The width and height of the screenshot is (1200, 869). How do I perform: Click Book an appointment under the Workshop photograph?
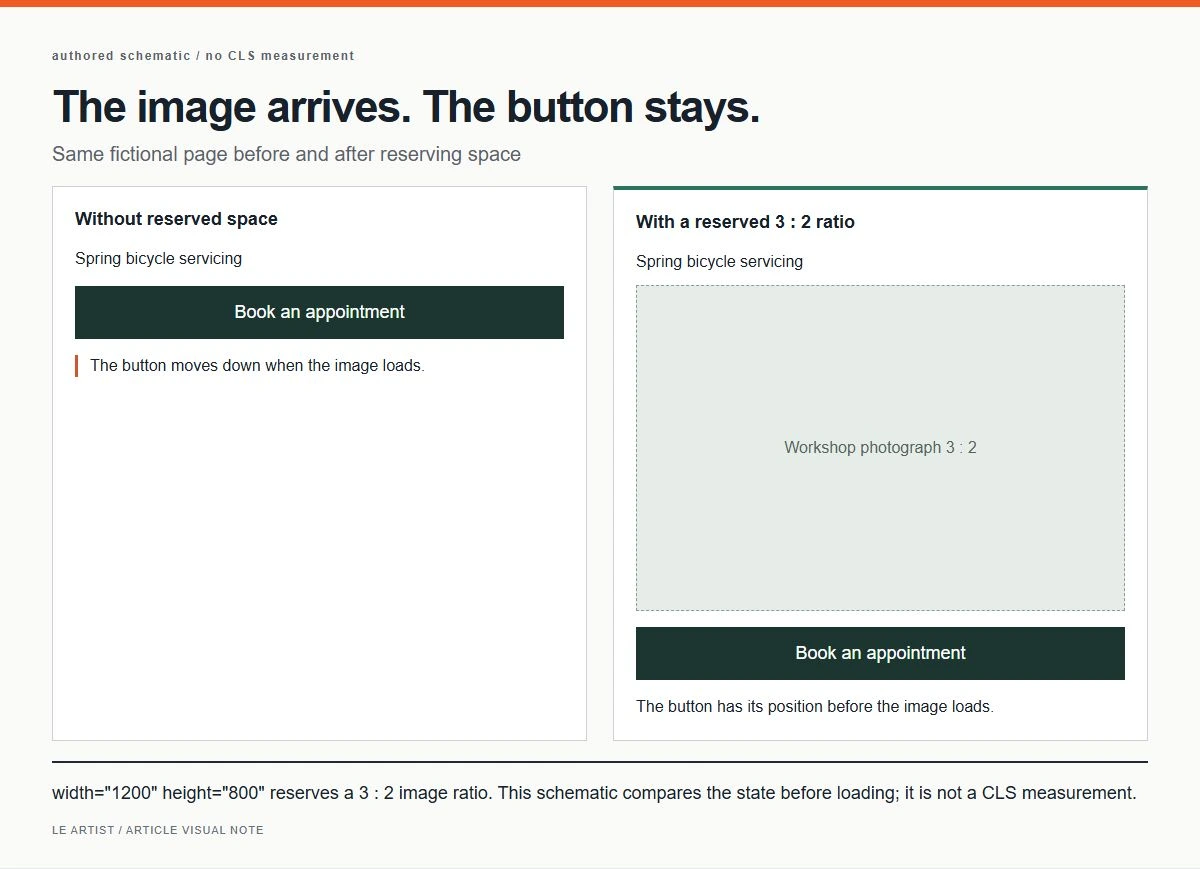[880, 653]
